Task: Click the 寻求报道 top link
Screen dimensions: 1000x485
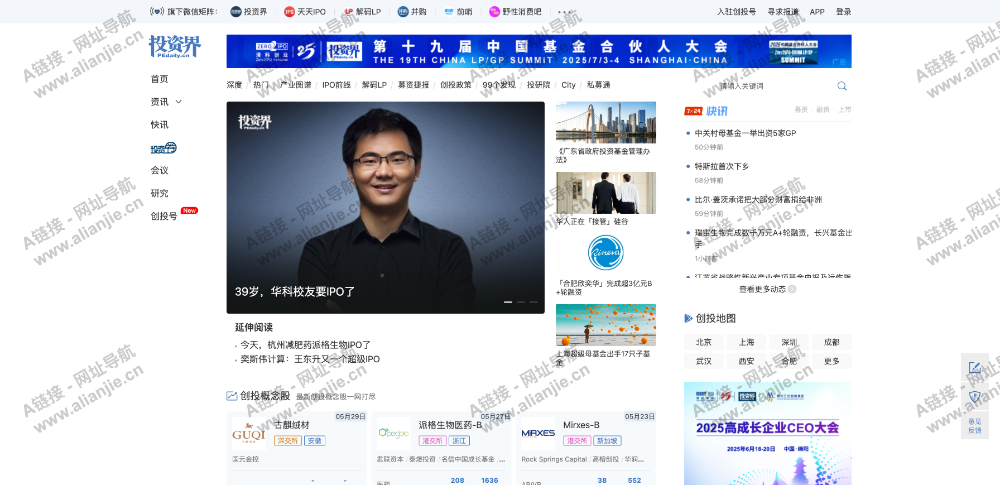Action: point(783,11)
